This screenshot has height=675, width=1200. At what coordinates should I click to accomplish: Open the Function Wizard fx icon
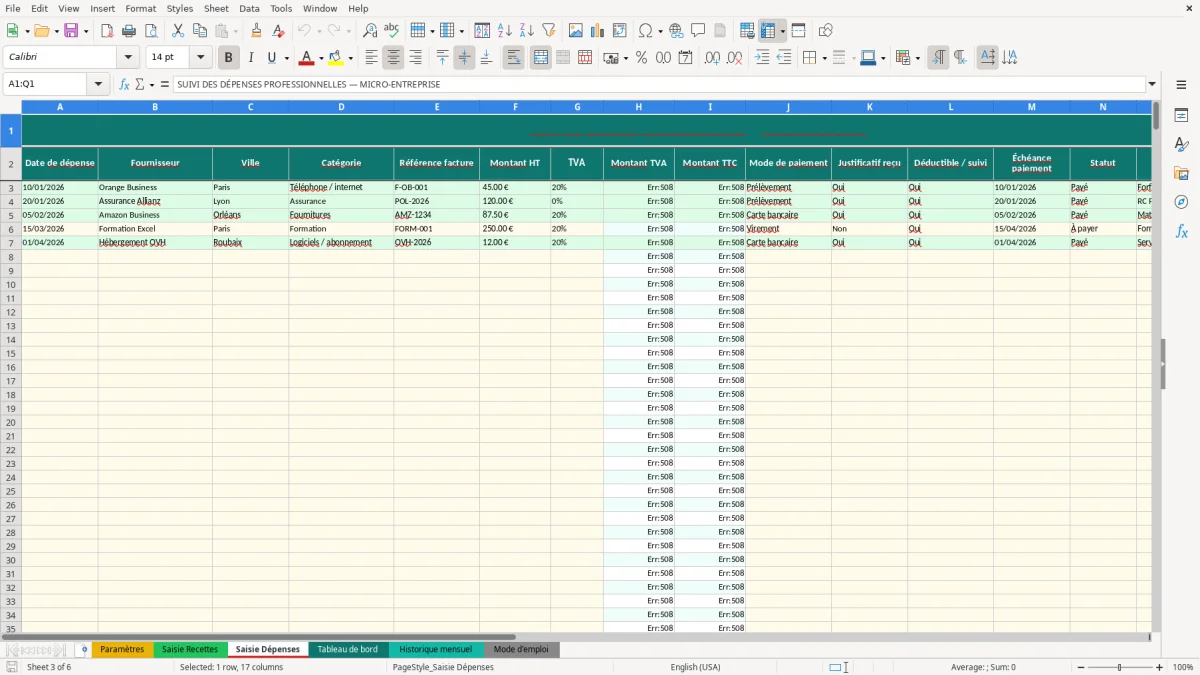tap(124, 84)
